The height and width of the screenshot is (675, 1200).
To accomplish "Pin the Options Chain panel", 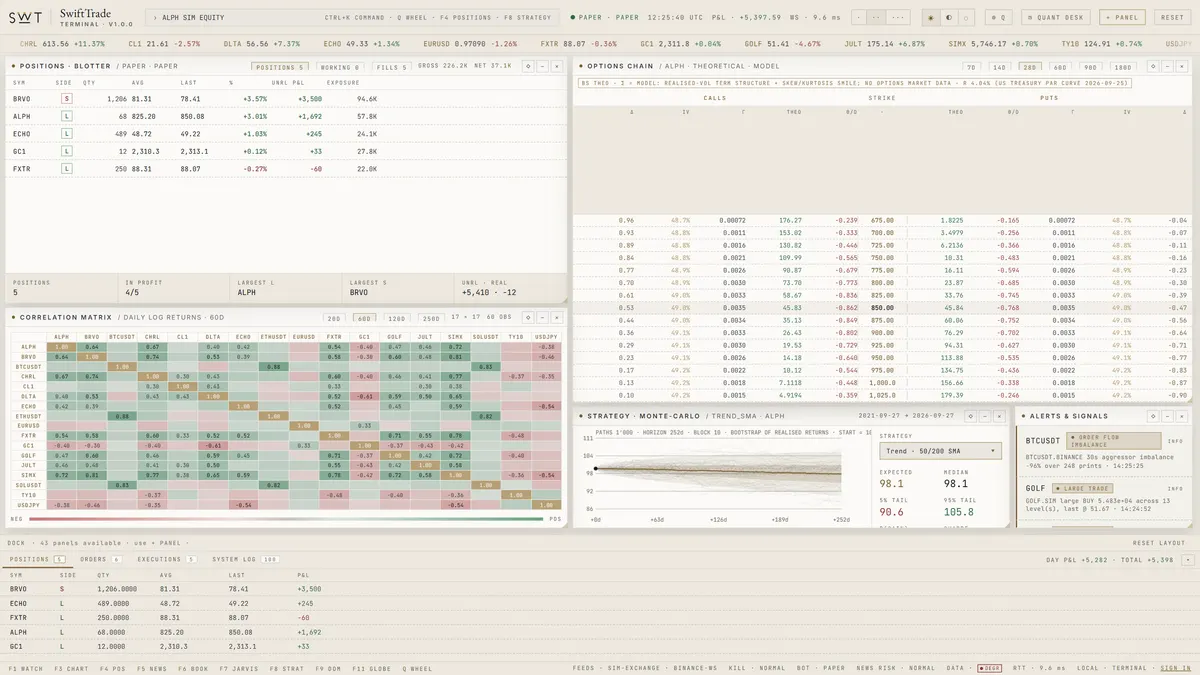I will (x=1153, y=66).
